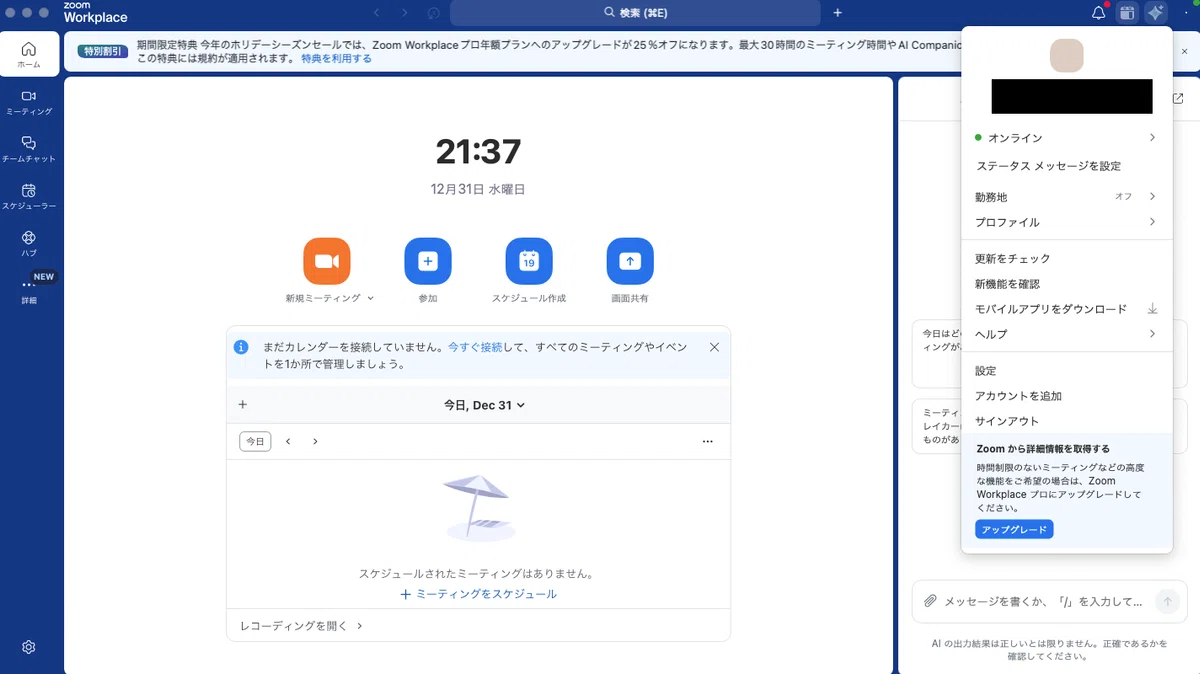
Task: Go to previous day in calendar
Action: point(288,441)
